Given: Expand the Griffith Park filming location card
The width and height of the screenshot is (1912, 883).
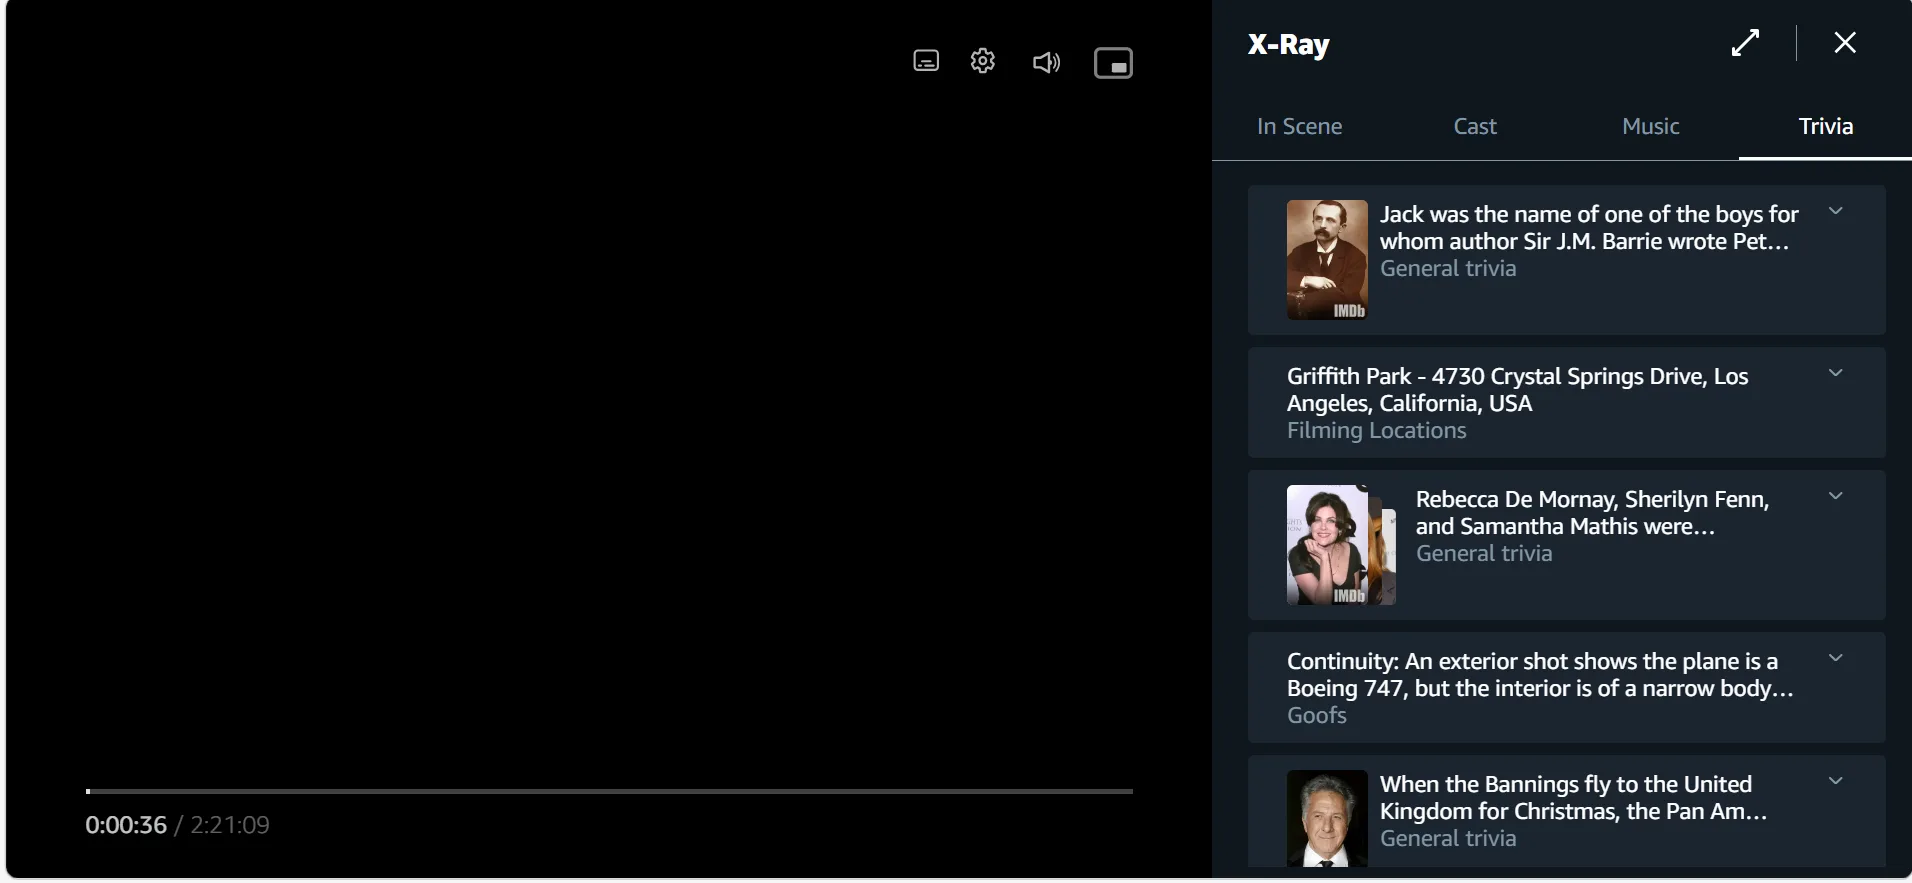Looking at the screenshot, I should coord(1835,373).
